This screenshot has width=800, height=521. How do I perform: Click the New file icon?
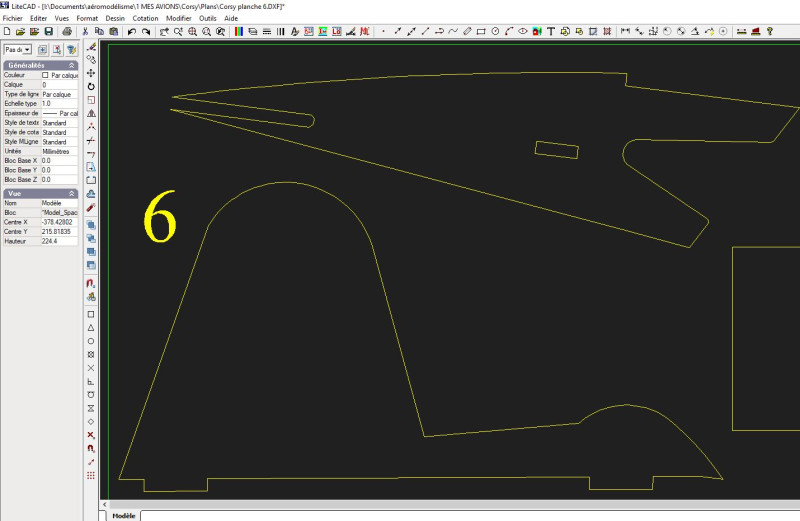click(7, 32)
